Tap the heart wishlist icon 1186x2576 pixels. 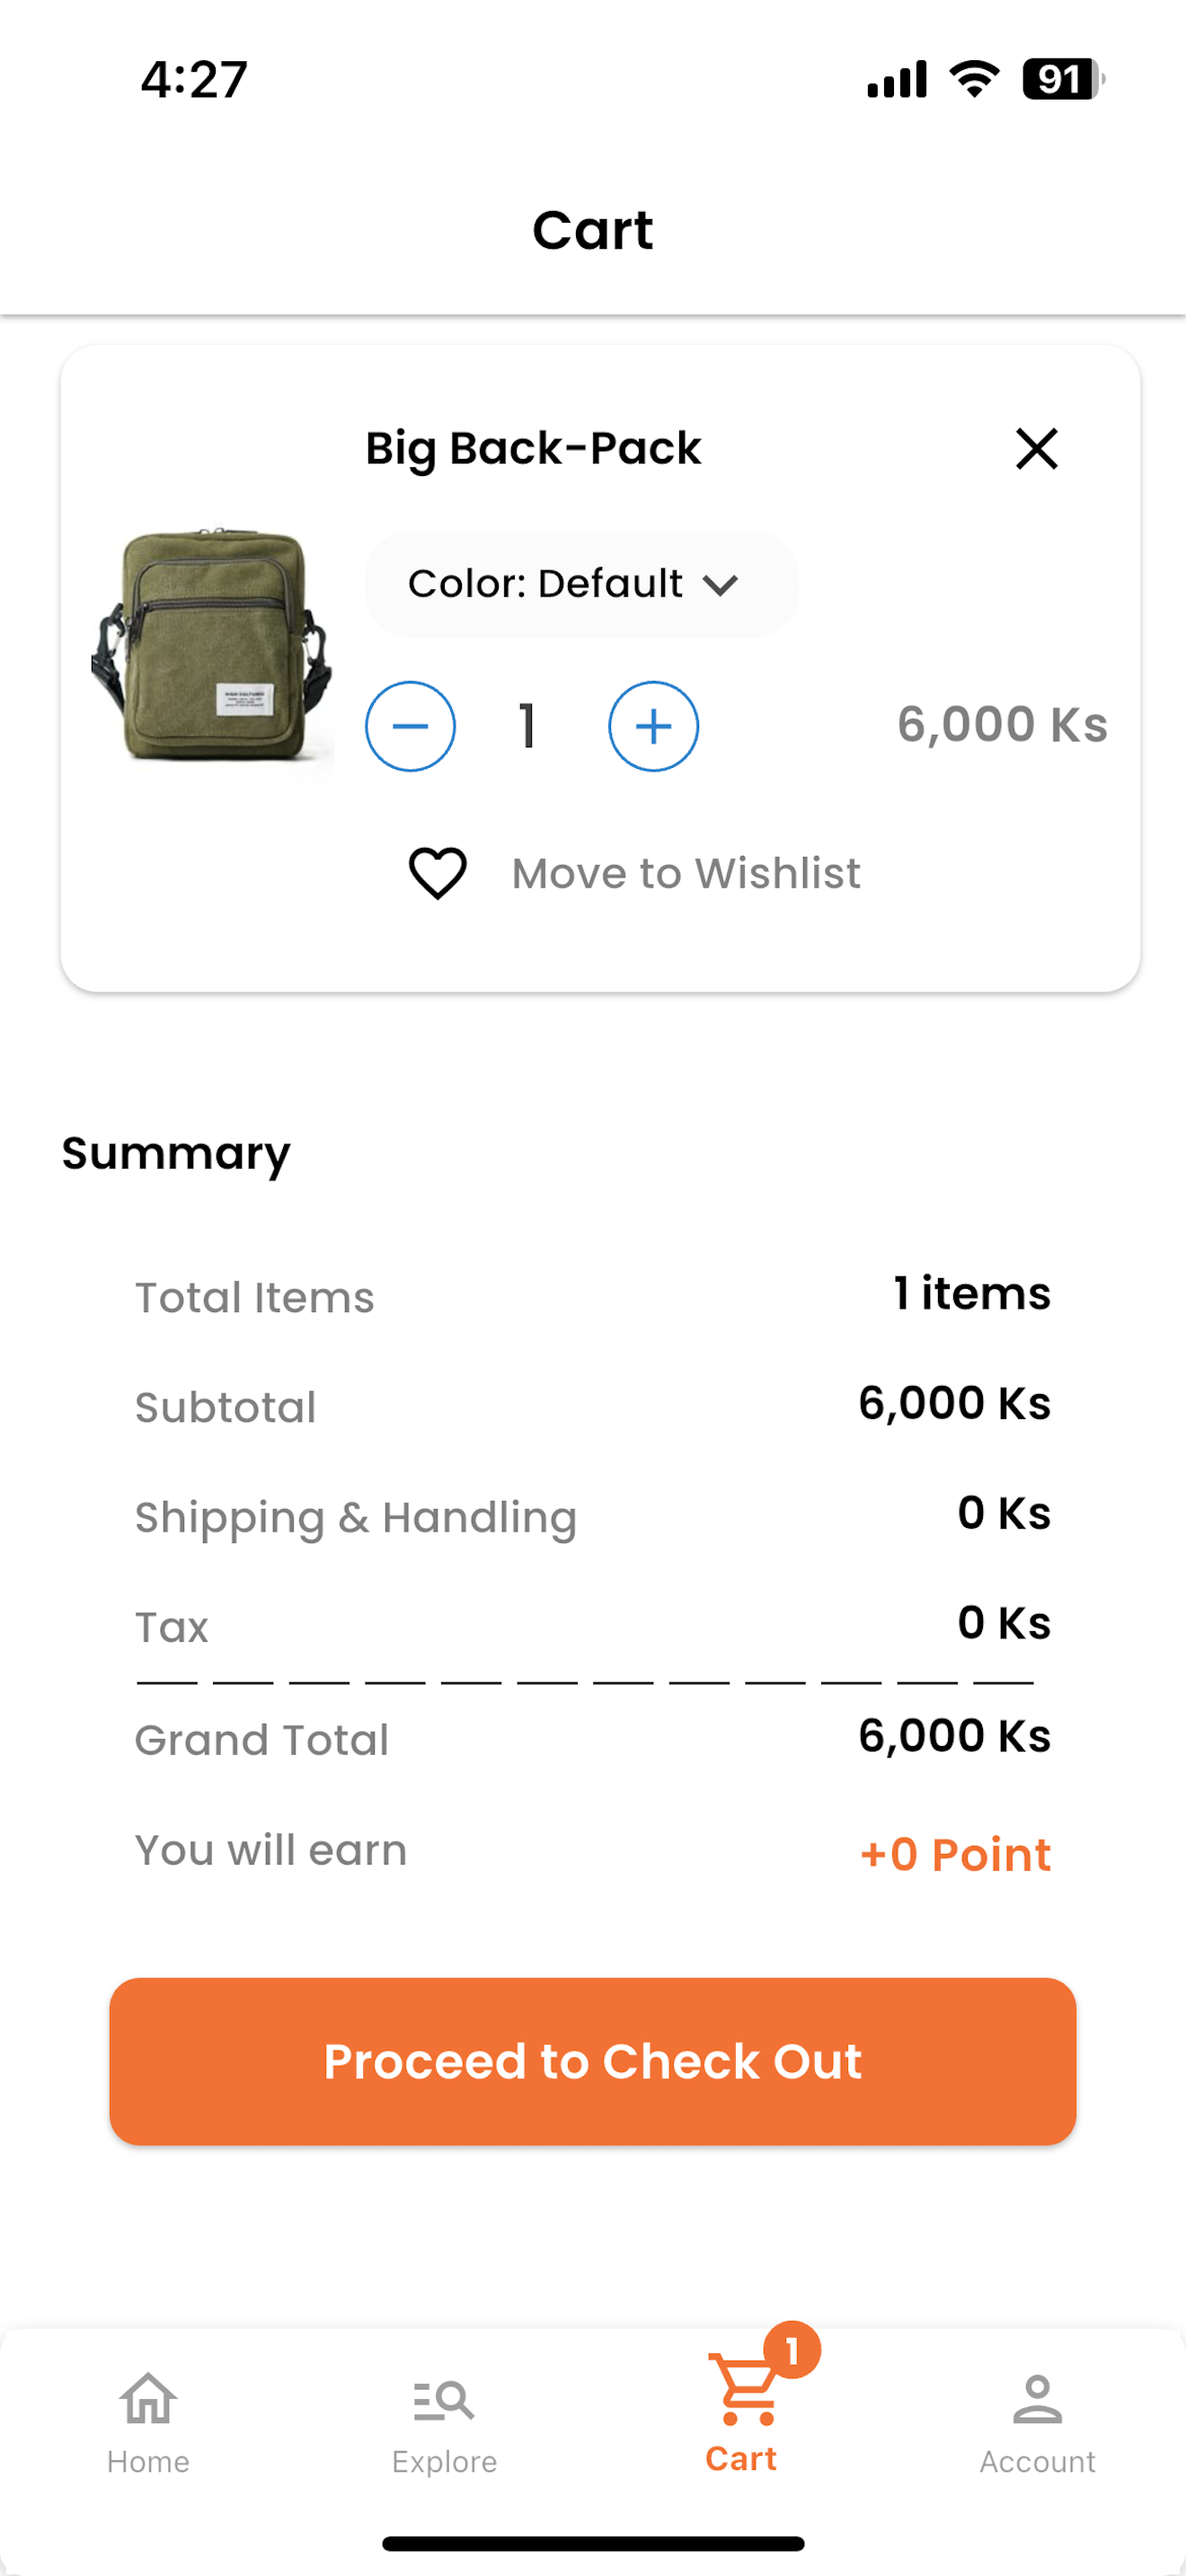pyautogui.click(x=437, y=873)
